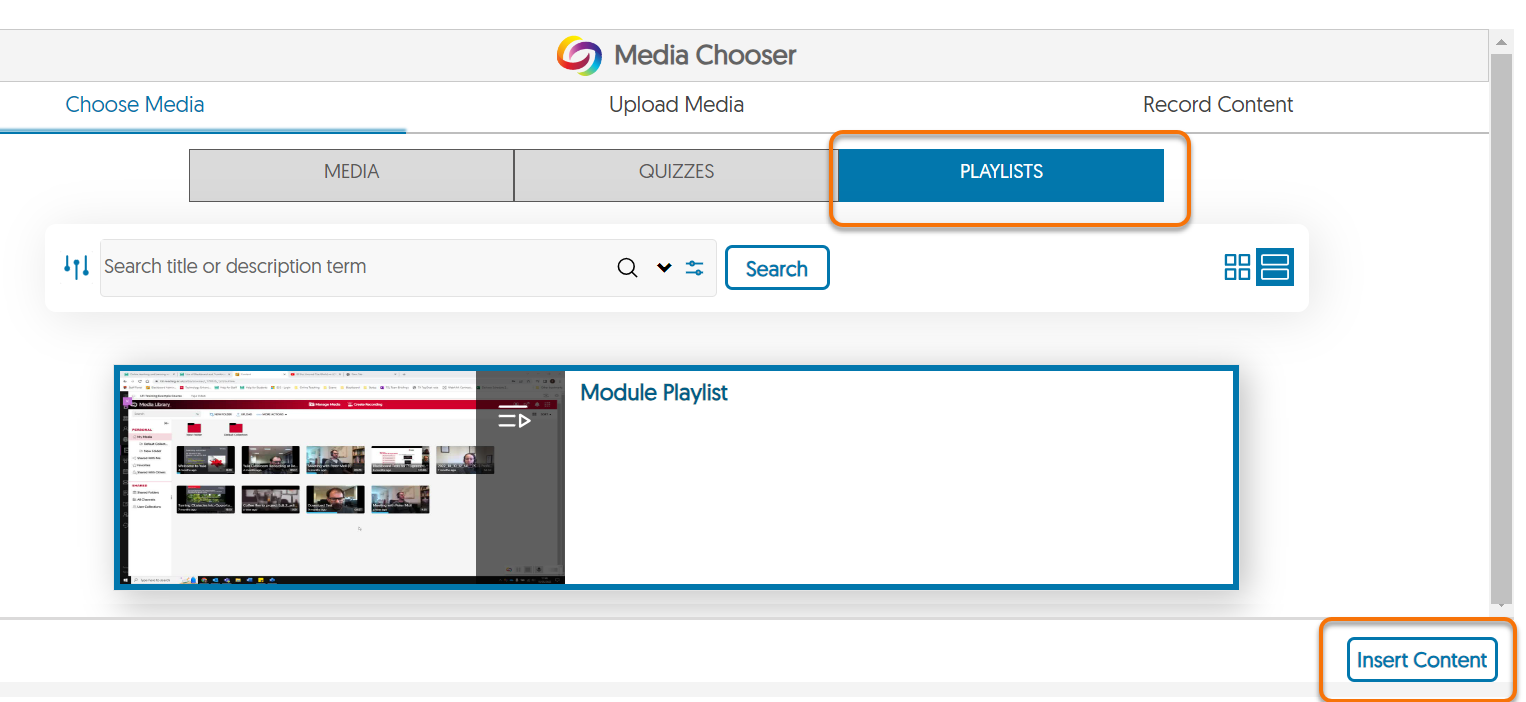Expand the search options chevron

[664, 268]
